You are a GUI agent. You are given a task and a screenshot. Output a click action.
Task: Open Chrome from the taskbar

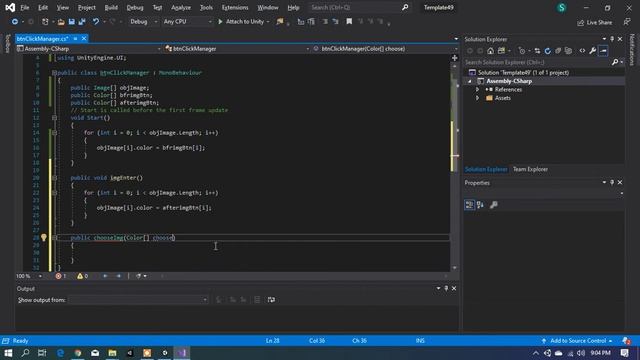[78, 353]
